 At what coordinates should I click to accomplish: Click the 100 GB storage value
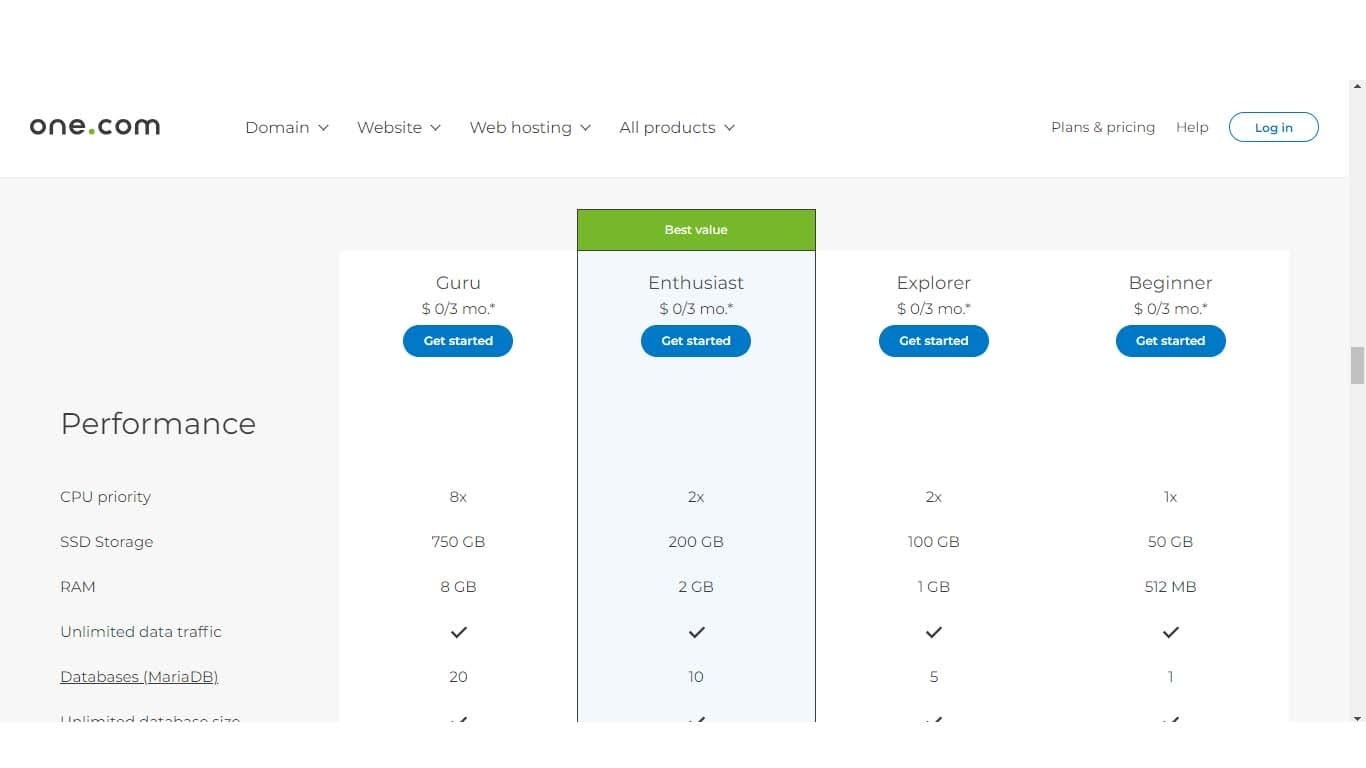934,542
